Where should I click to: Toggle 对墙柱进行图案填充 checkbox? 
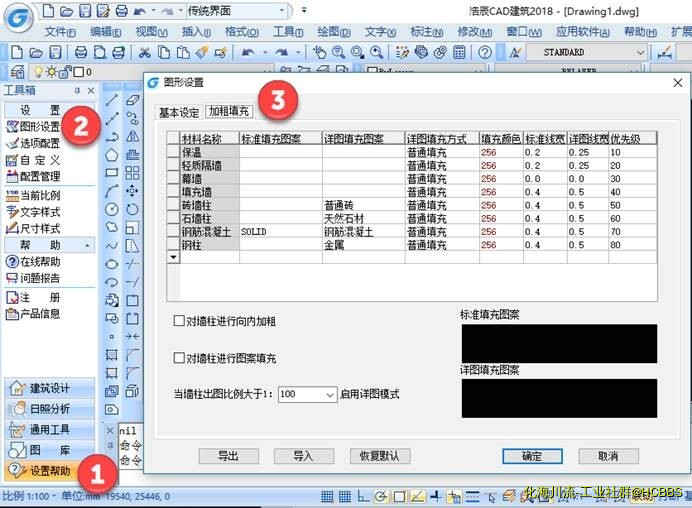pyautogui.click(x=179, y=358)
